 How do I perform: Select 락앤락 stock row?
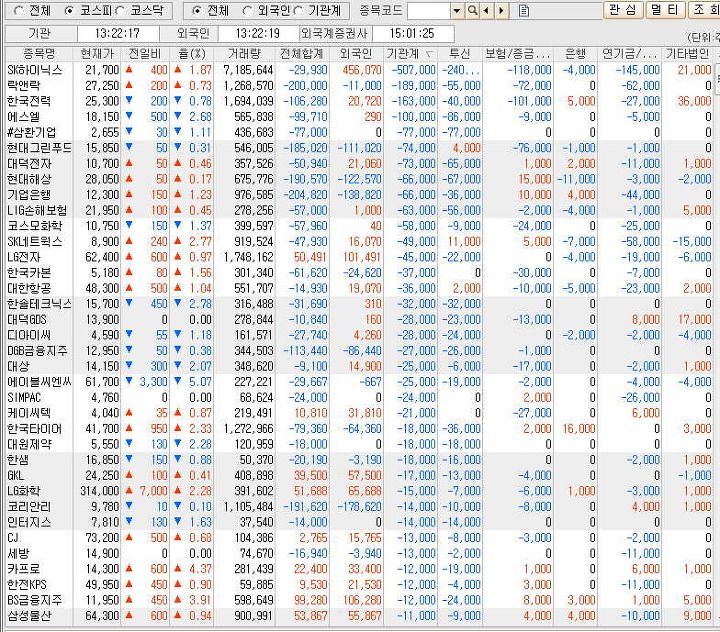point(359,86)
